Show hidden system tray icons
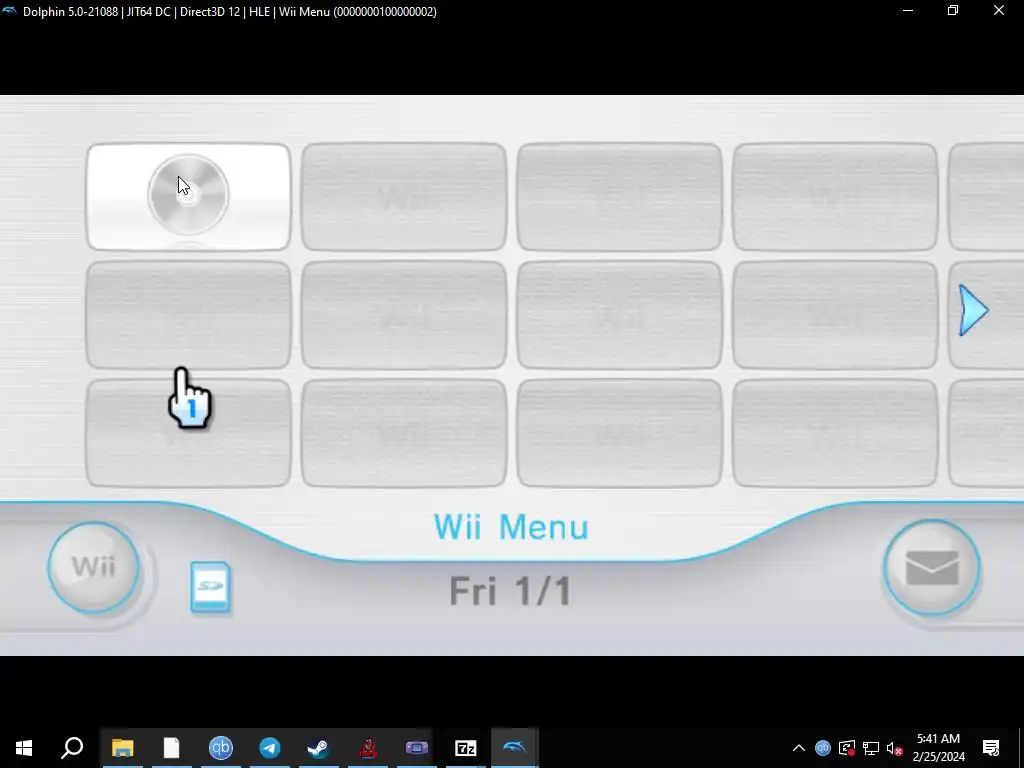 [x=799, y=748]
